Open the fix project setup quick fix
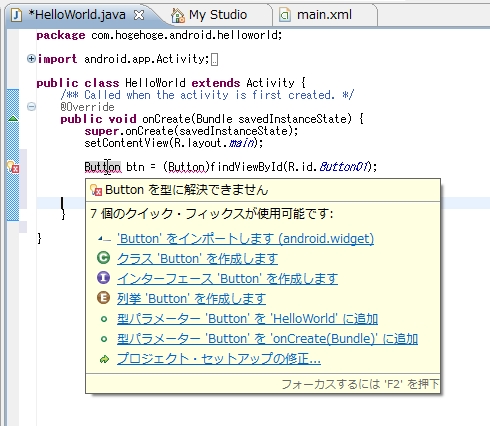This screenshot has height=426, width=490. coord(219,359)
